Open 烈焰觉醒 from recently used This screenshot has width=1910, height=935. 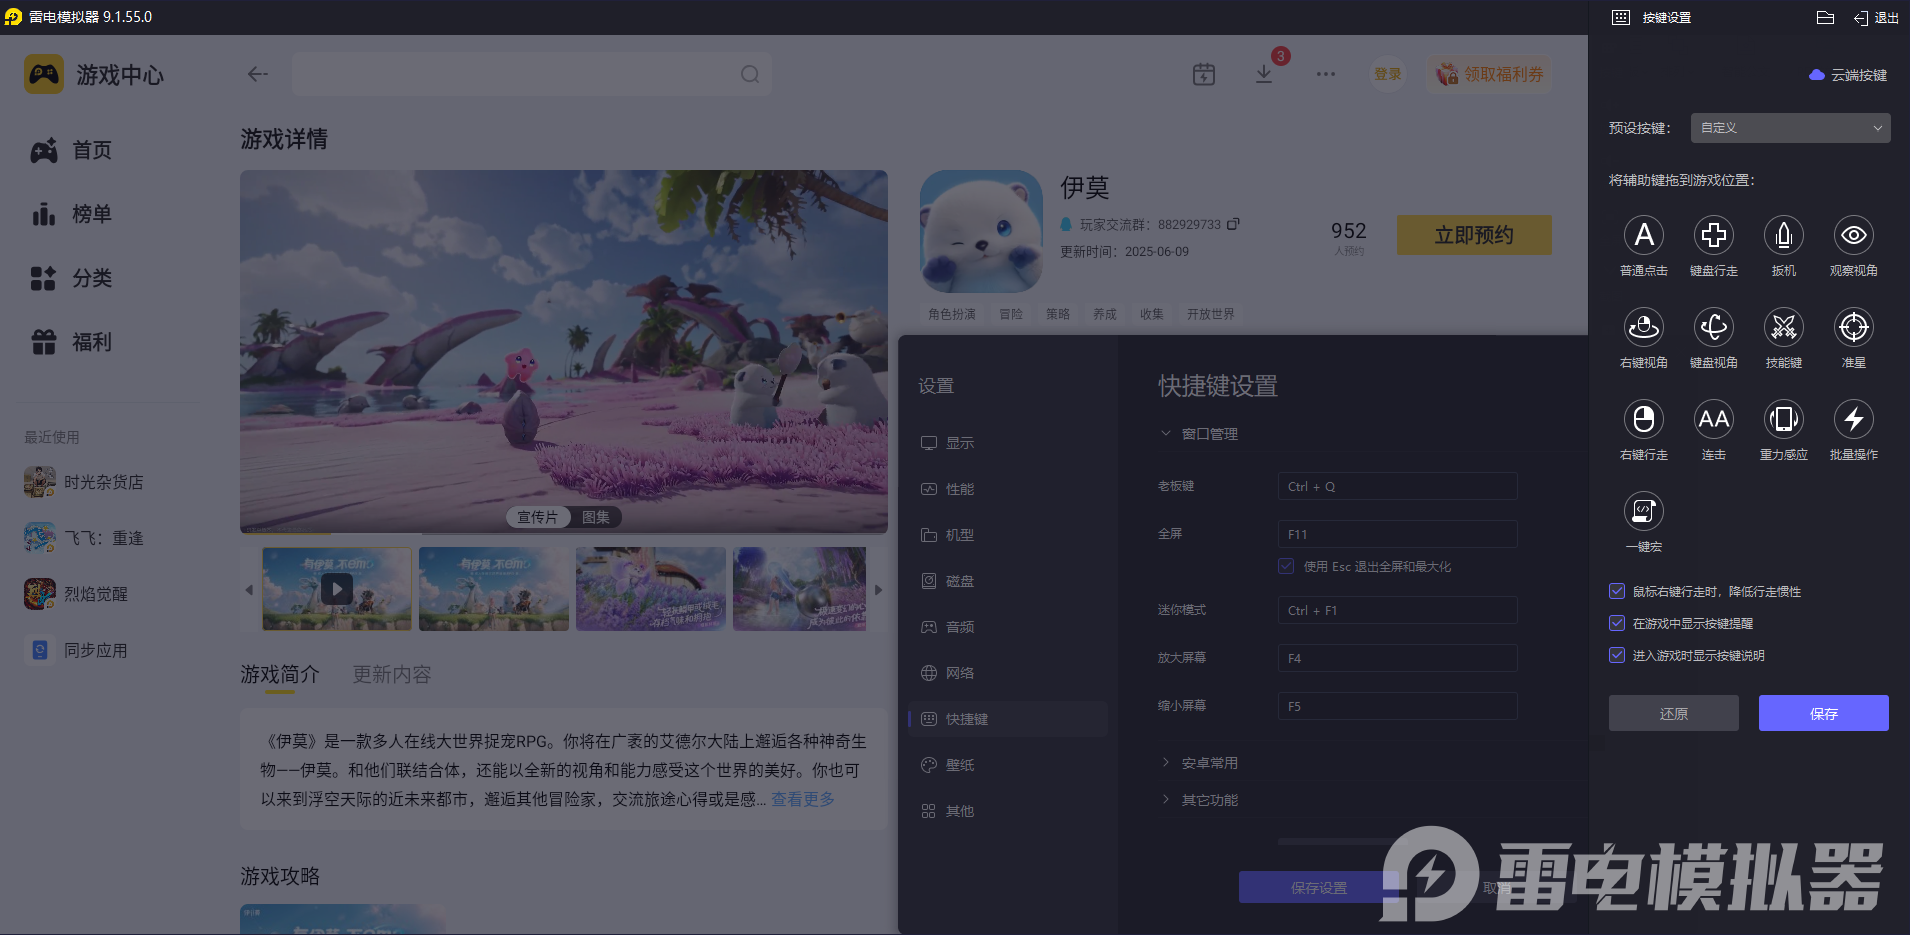coord(76,594)
